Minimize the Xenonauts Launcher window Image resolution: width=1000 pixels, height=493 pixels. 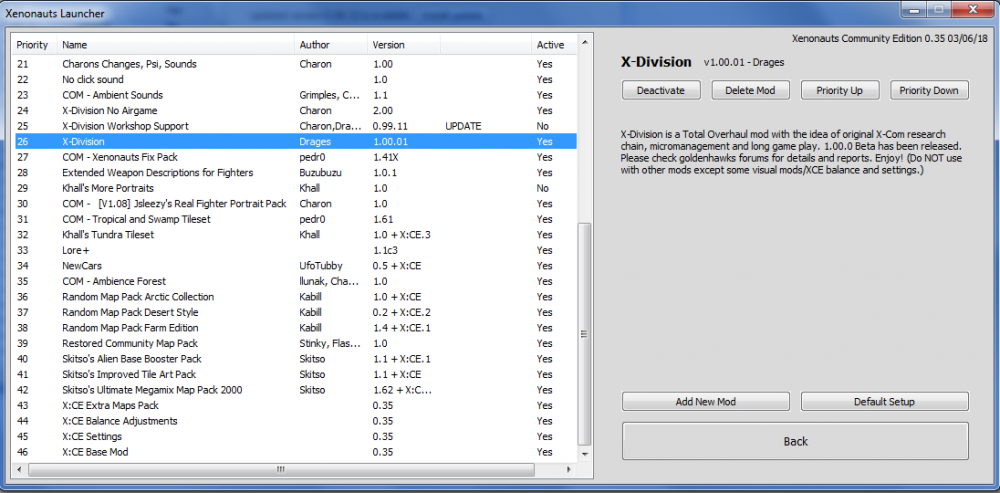pos(915,9)
